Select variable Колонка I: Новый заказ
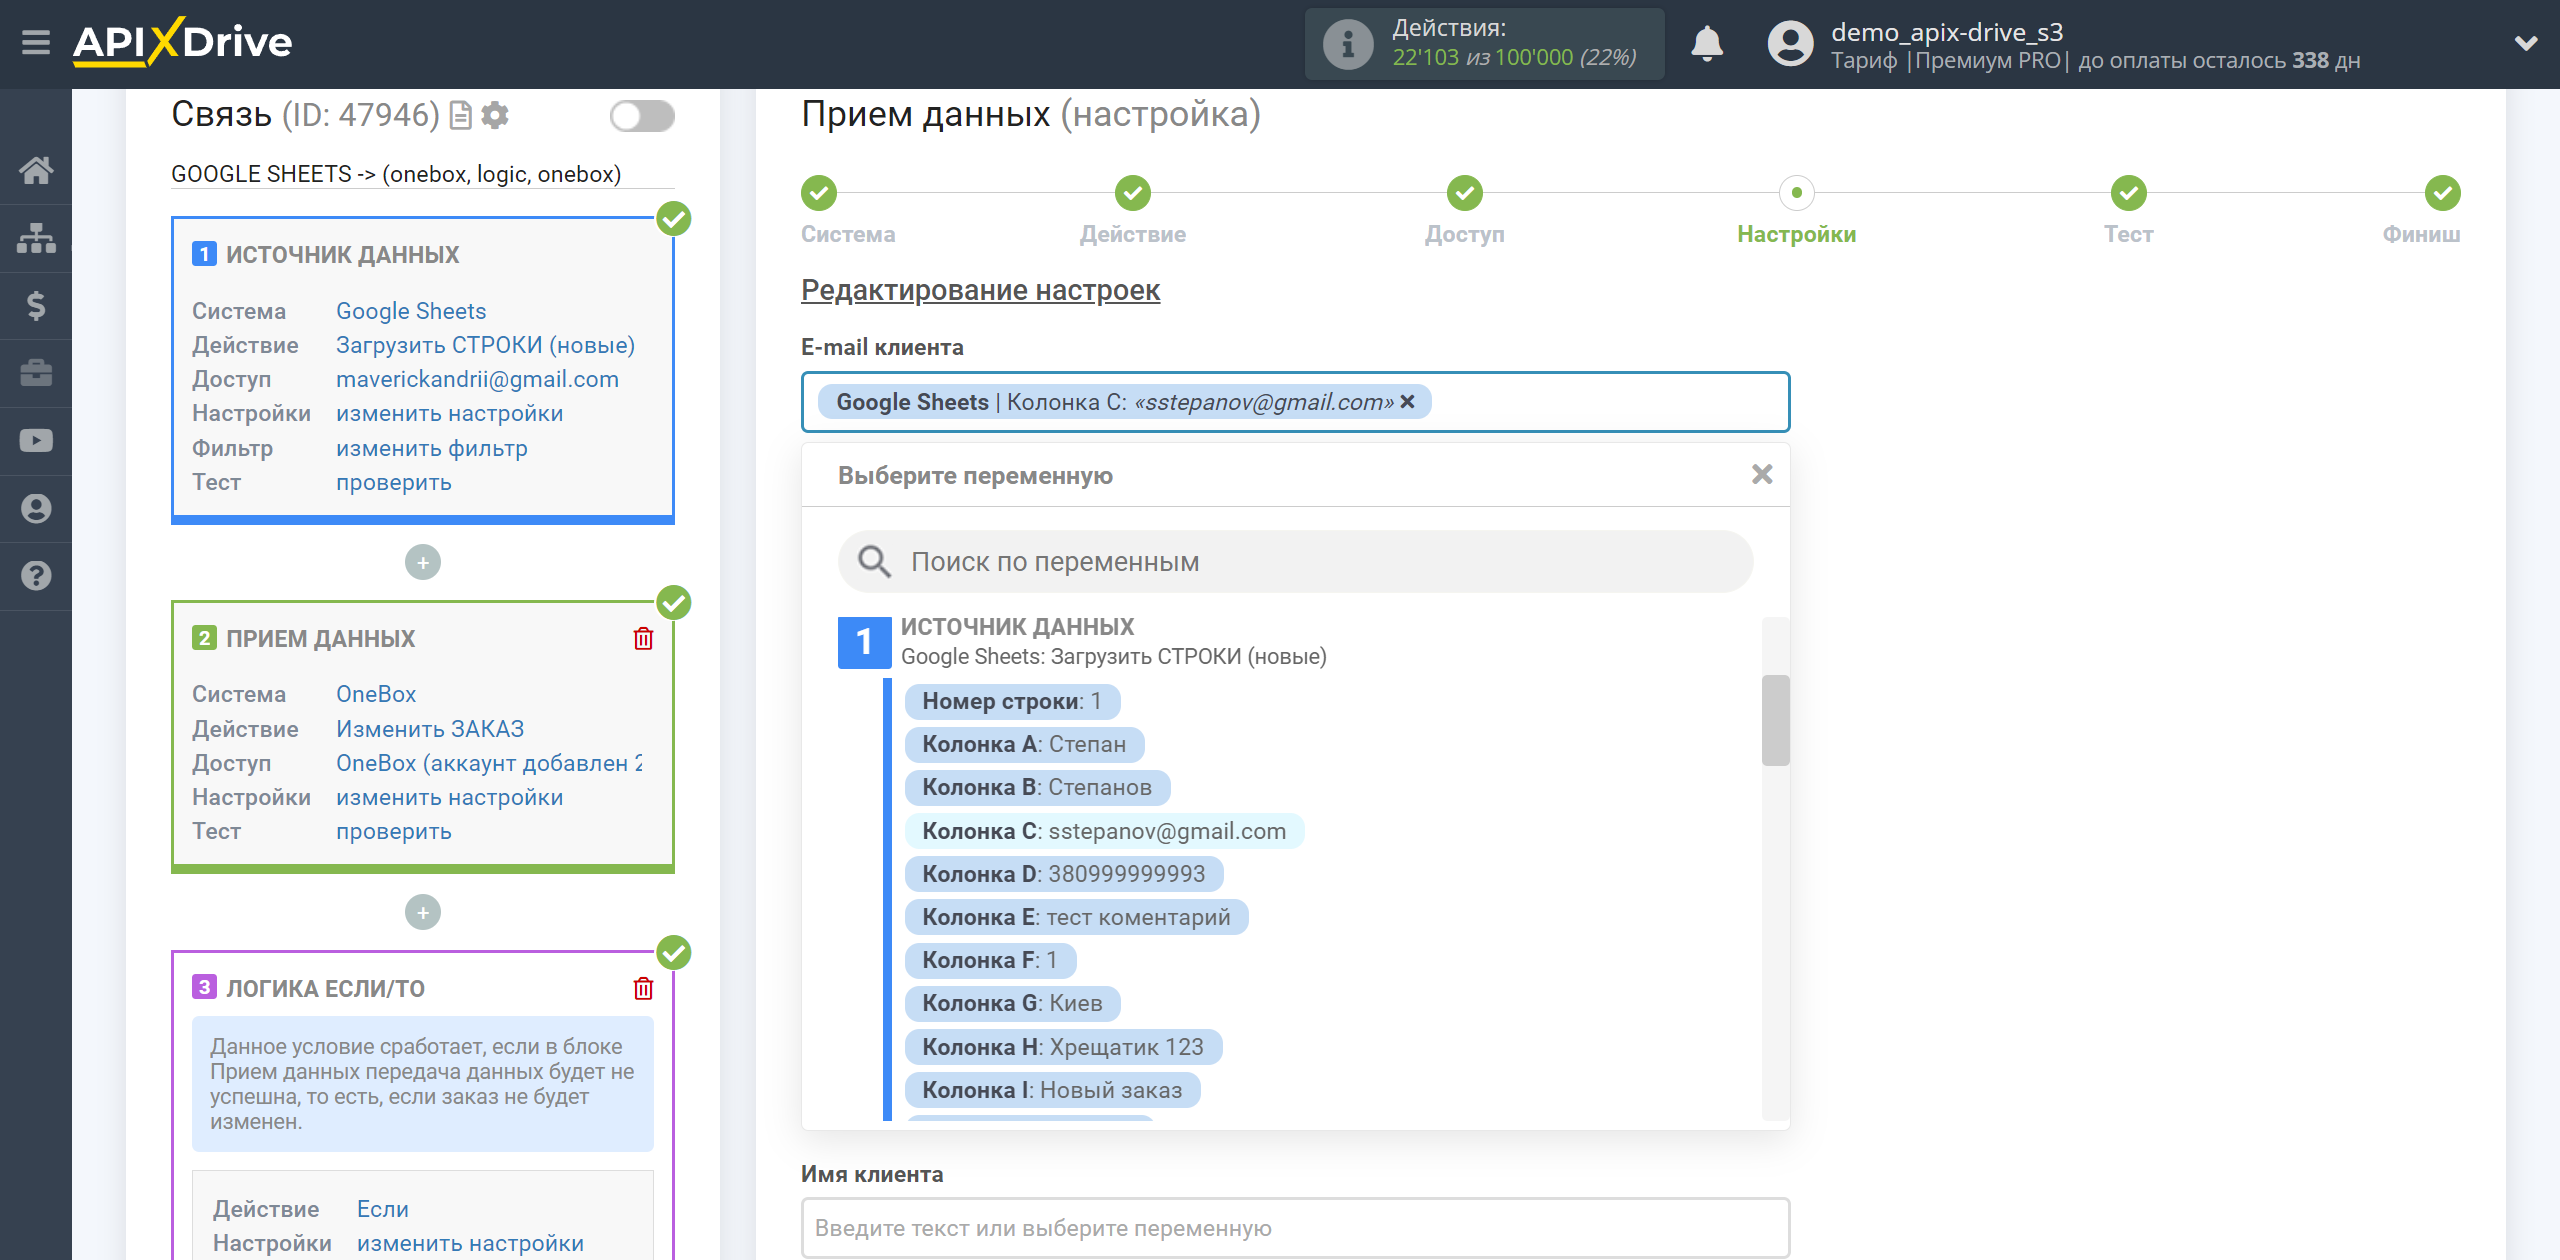This screenshot has height=1260, width=2560. (x=1052, y=1090)
